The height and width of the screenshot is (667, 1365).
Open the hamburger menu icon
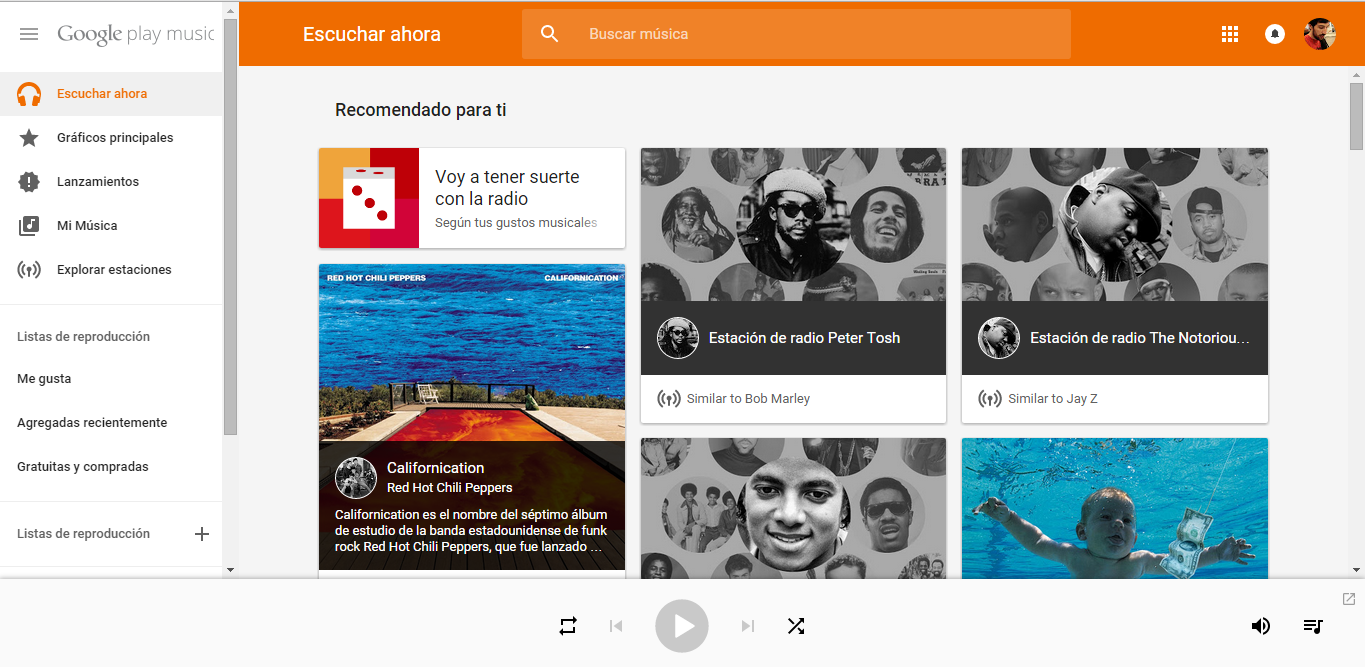tap(29, 34)
